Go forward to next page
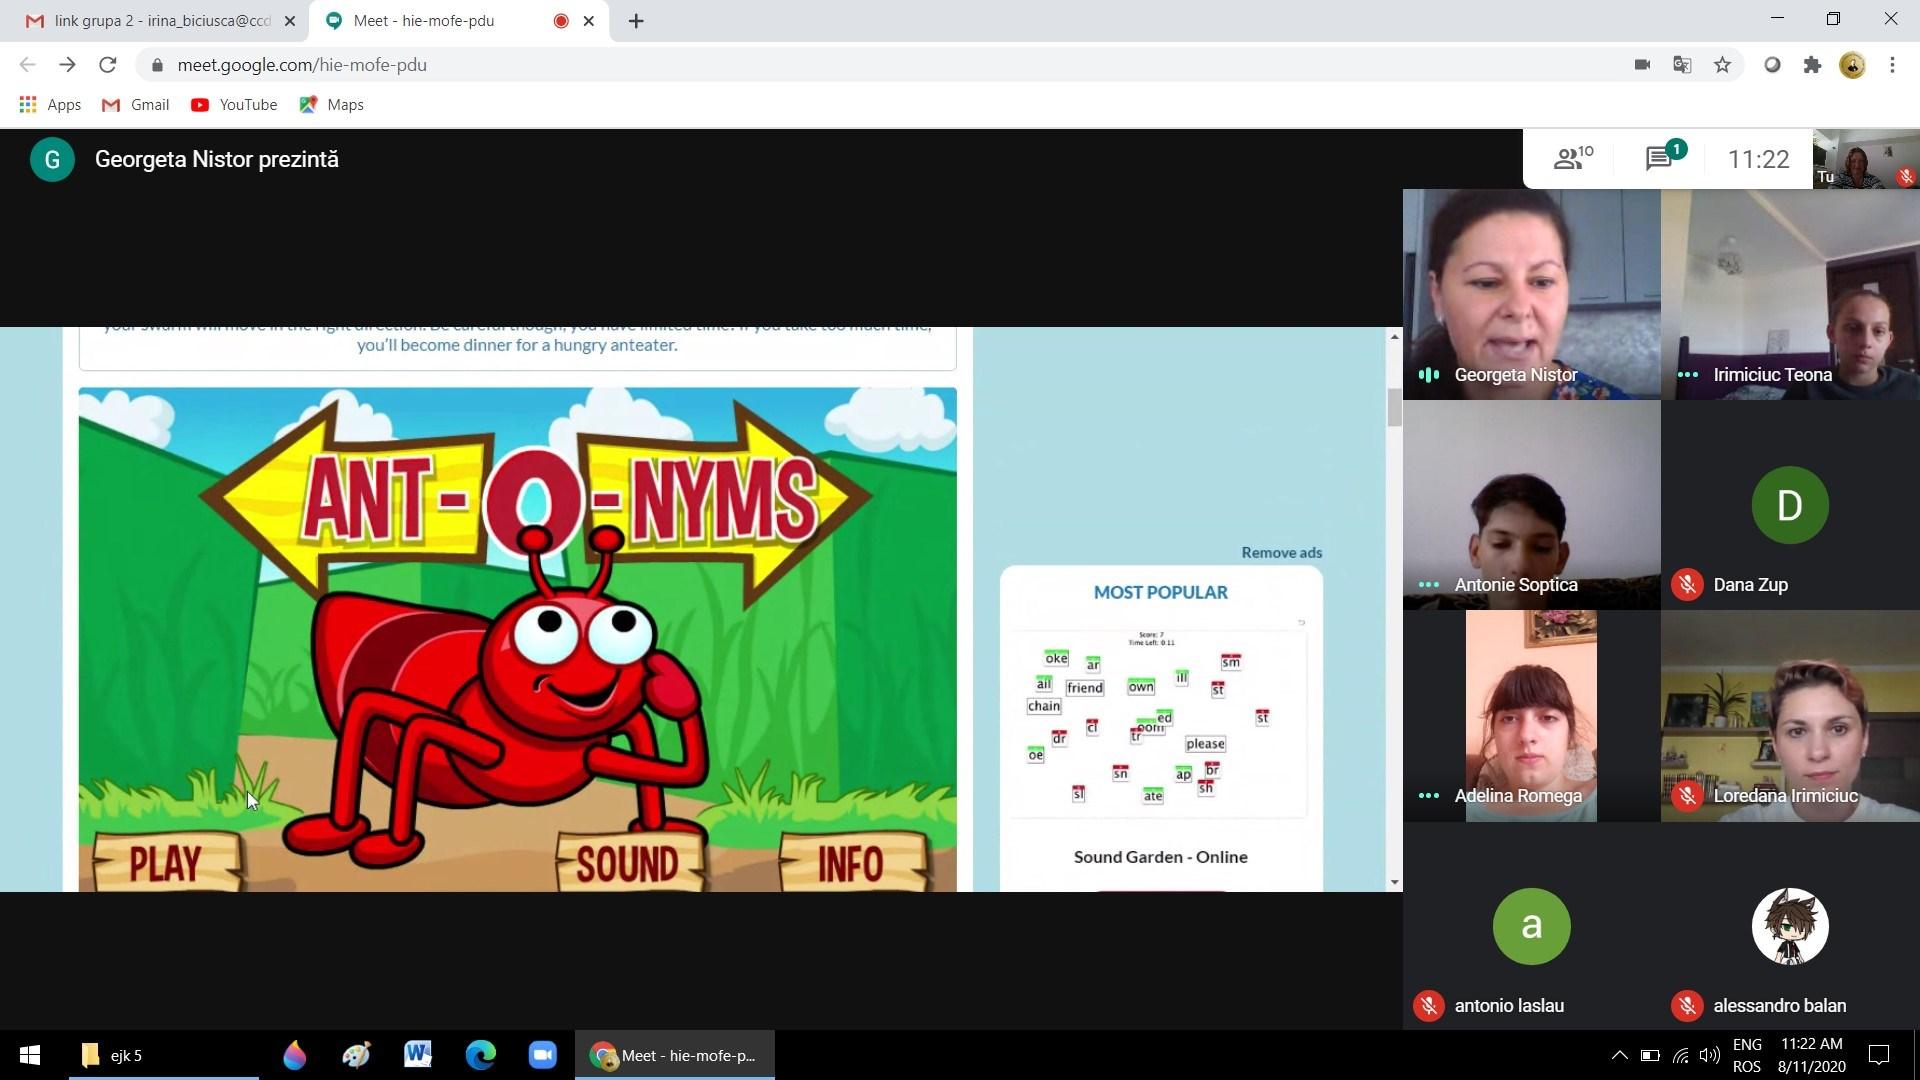The width and height of the screenshot is (1920, 1080). click(x=67, y=65)
